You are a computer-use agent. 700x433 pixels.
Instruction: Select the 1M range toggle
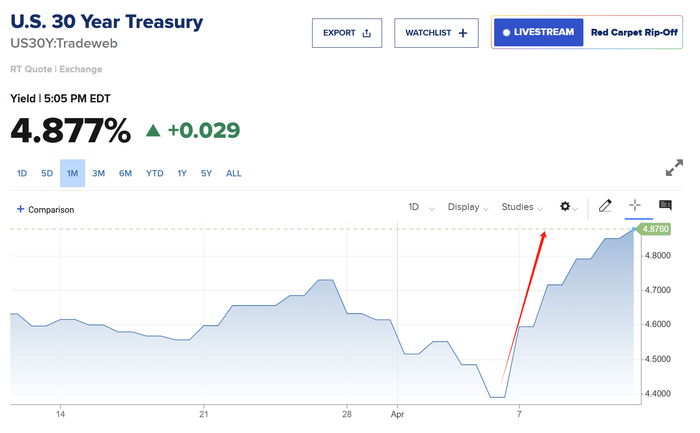click(x=72, y=173)
